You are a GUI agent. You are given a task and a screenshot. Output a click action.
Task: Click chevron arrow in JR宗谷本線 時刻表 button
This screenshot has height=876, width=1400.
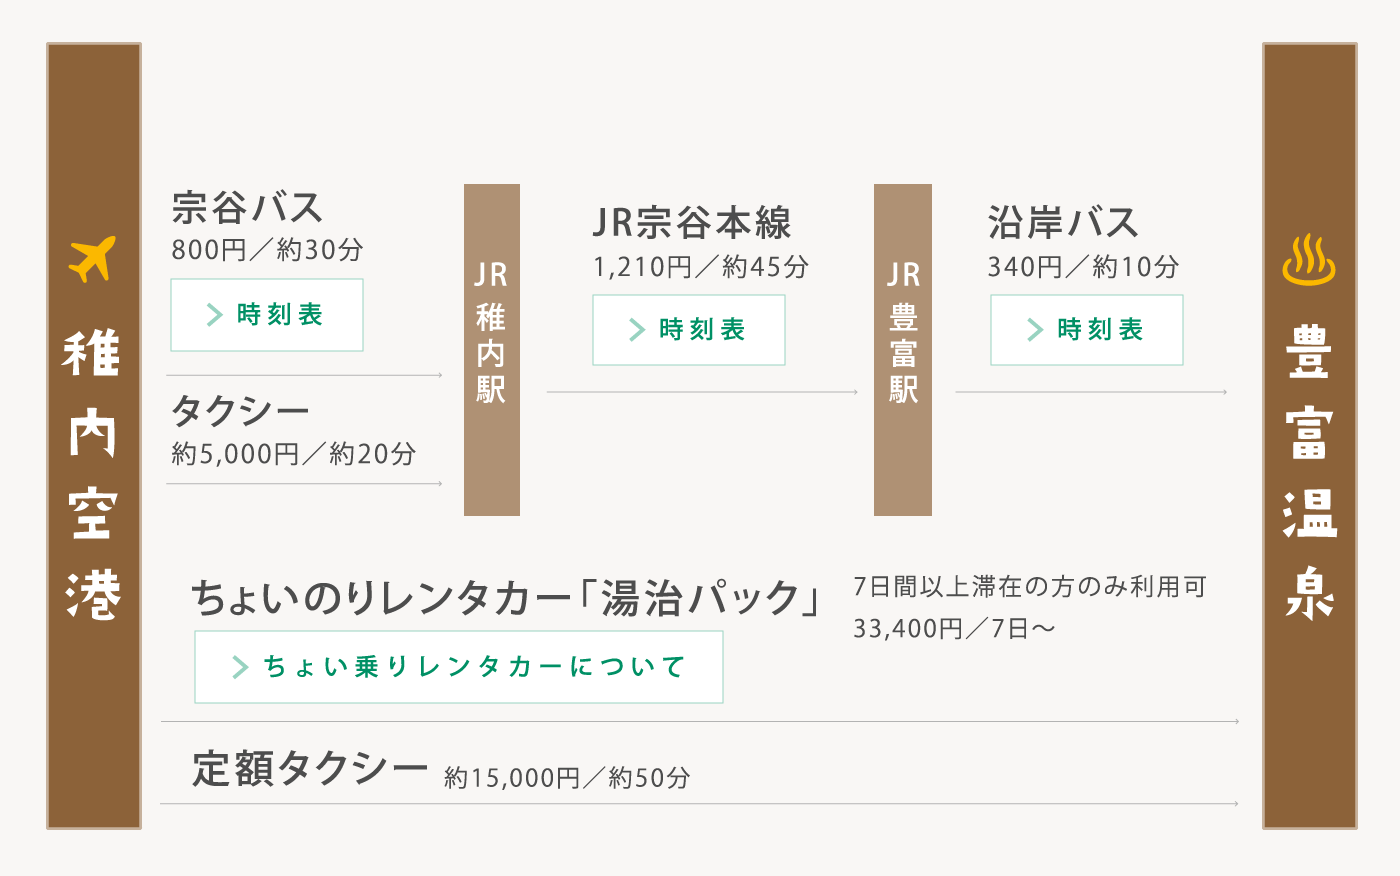click(x=637, y=330)
